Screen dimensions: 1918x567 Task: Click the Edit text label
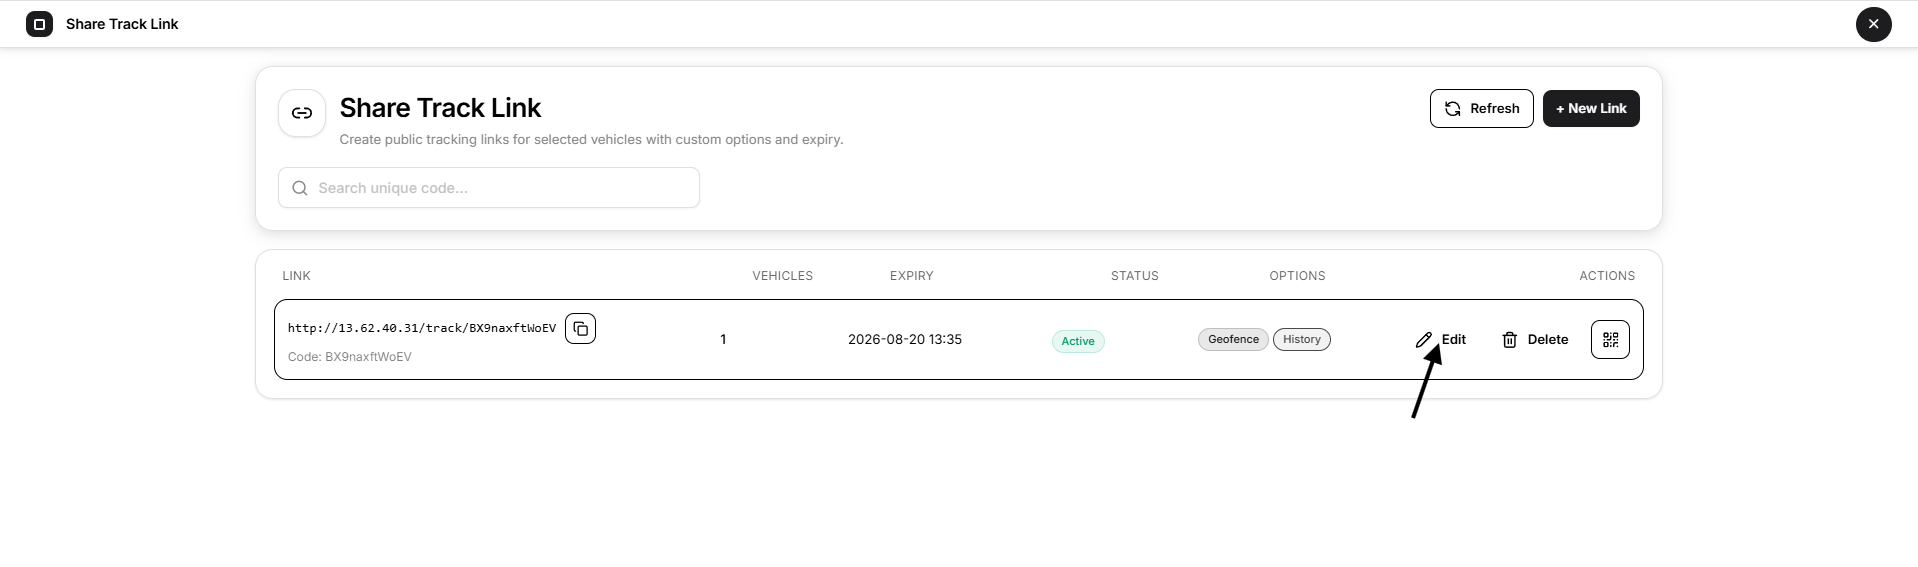[1454, 340]
